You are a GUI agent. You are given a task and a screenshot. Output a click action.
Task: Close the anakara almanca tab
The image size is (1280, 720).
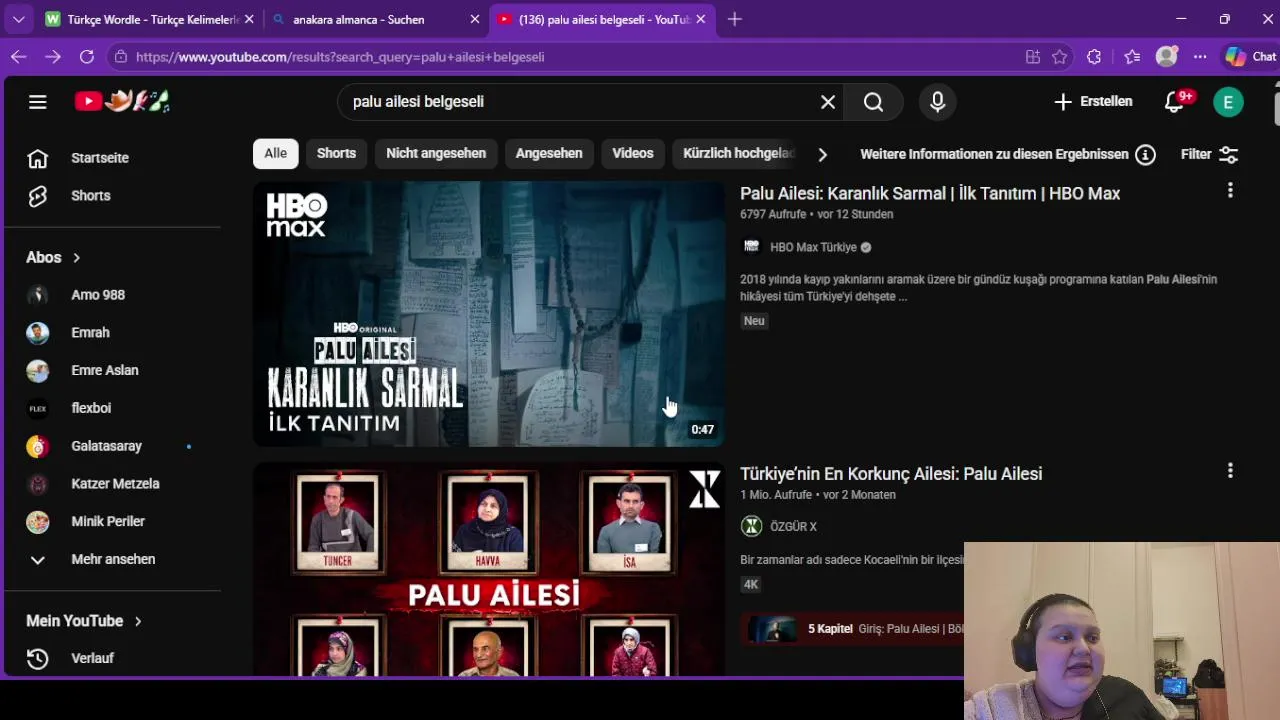[x=476, y=19]
